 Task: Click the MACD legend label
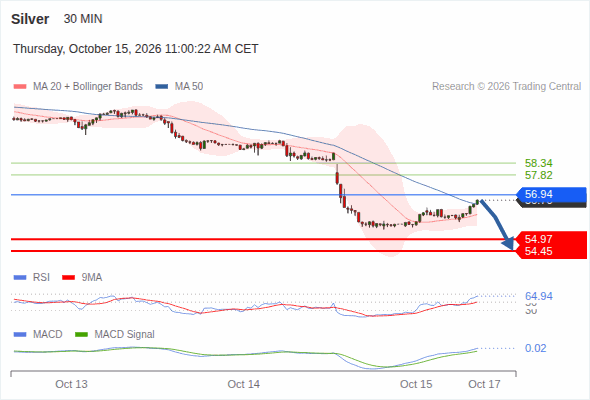point(47,335)
